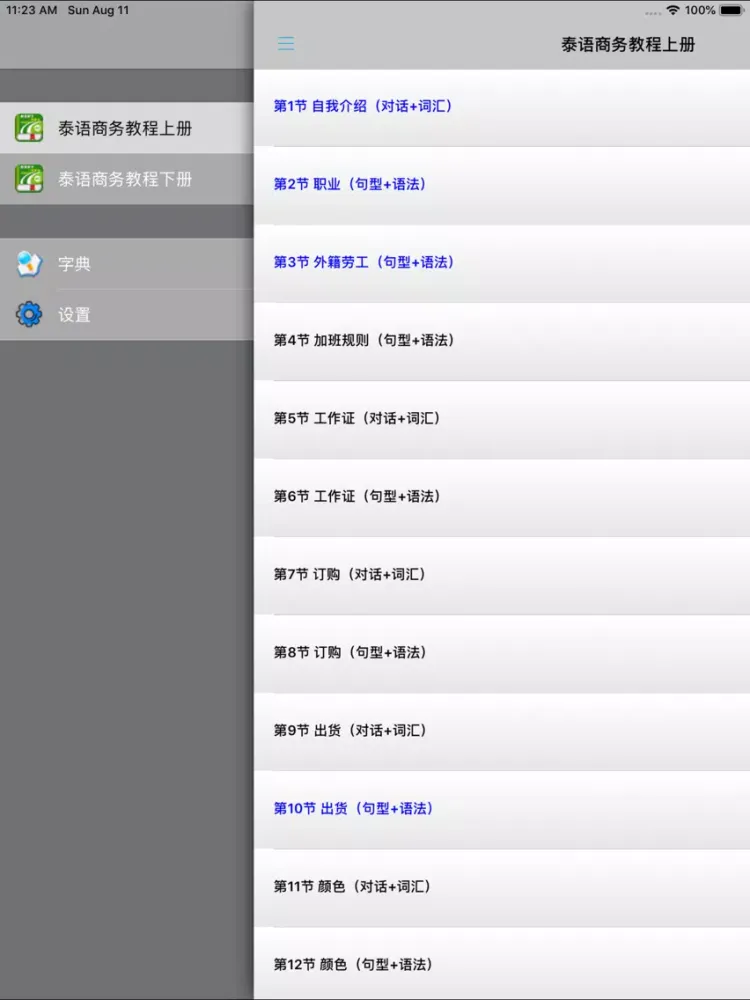Open lesson 第11节 颜色（对话+词汇）
Viewport: 750px width, 1000px height.
click(502, 888)
